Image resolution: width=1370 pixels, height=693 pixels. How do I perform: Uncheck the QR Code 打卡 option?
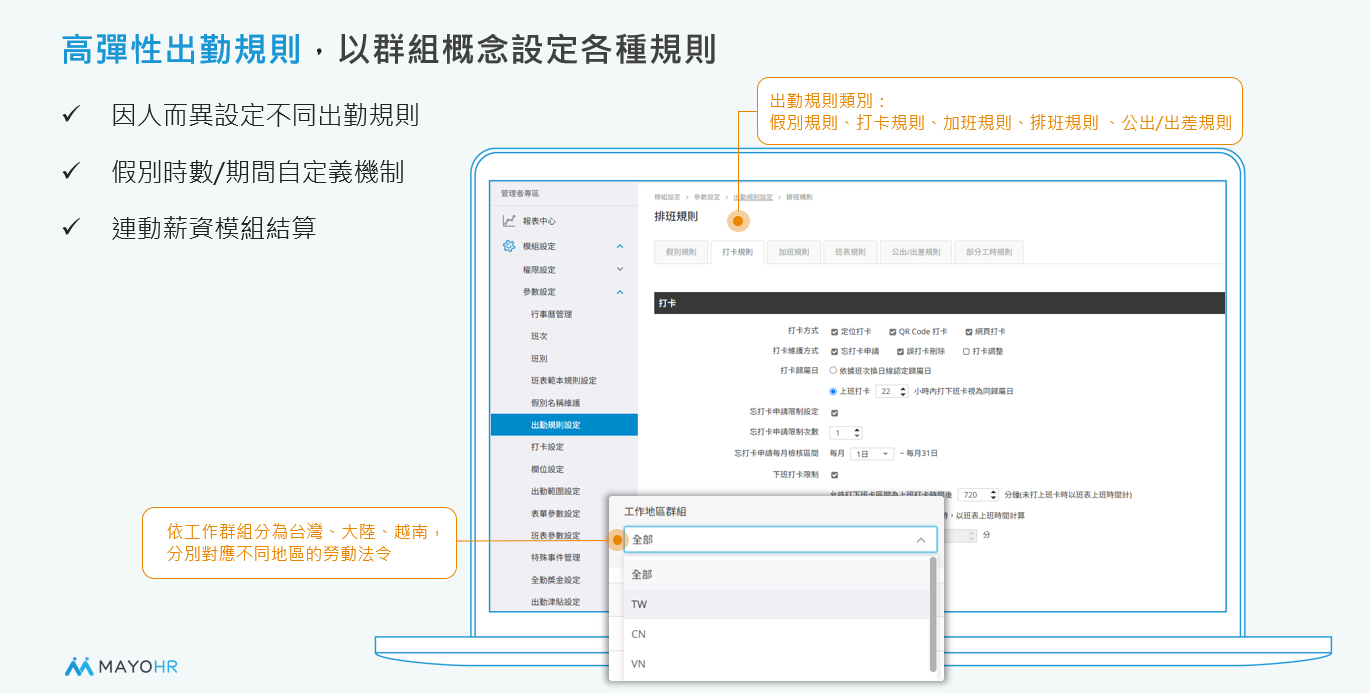(893, 332)
